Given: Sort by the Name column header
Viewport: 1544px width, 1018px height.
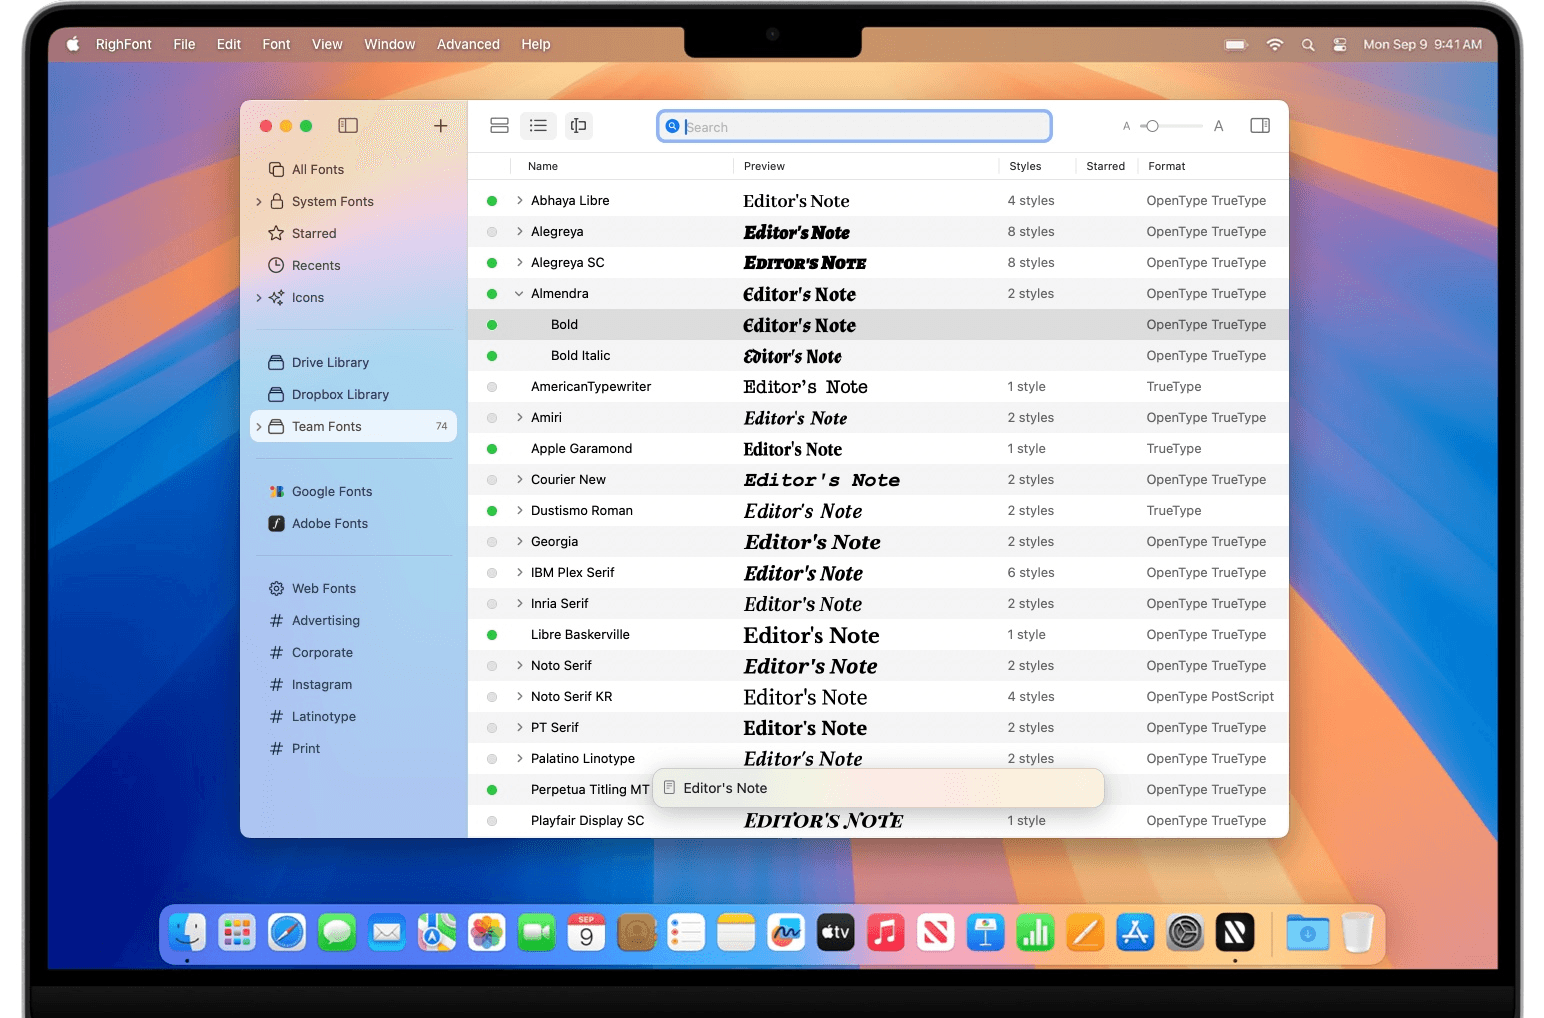Looking at the screenshot, I should (x=543, y=167).
